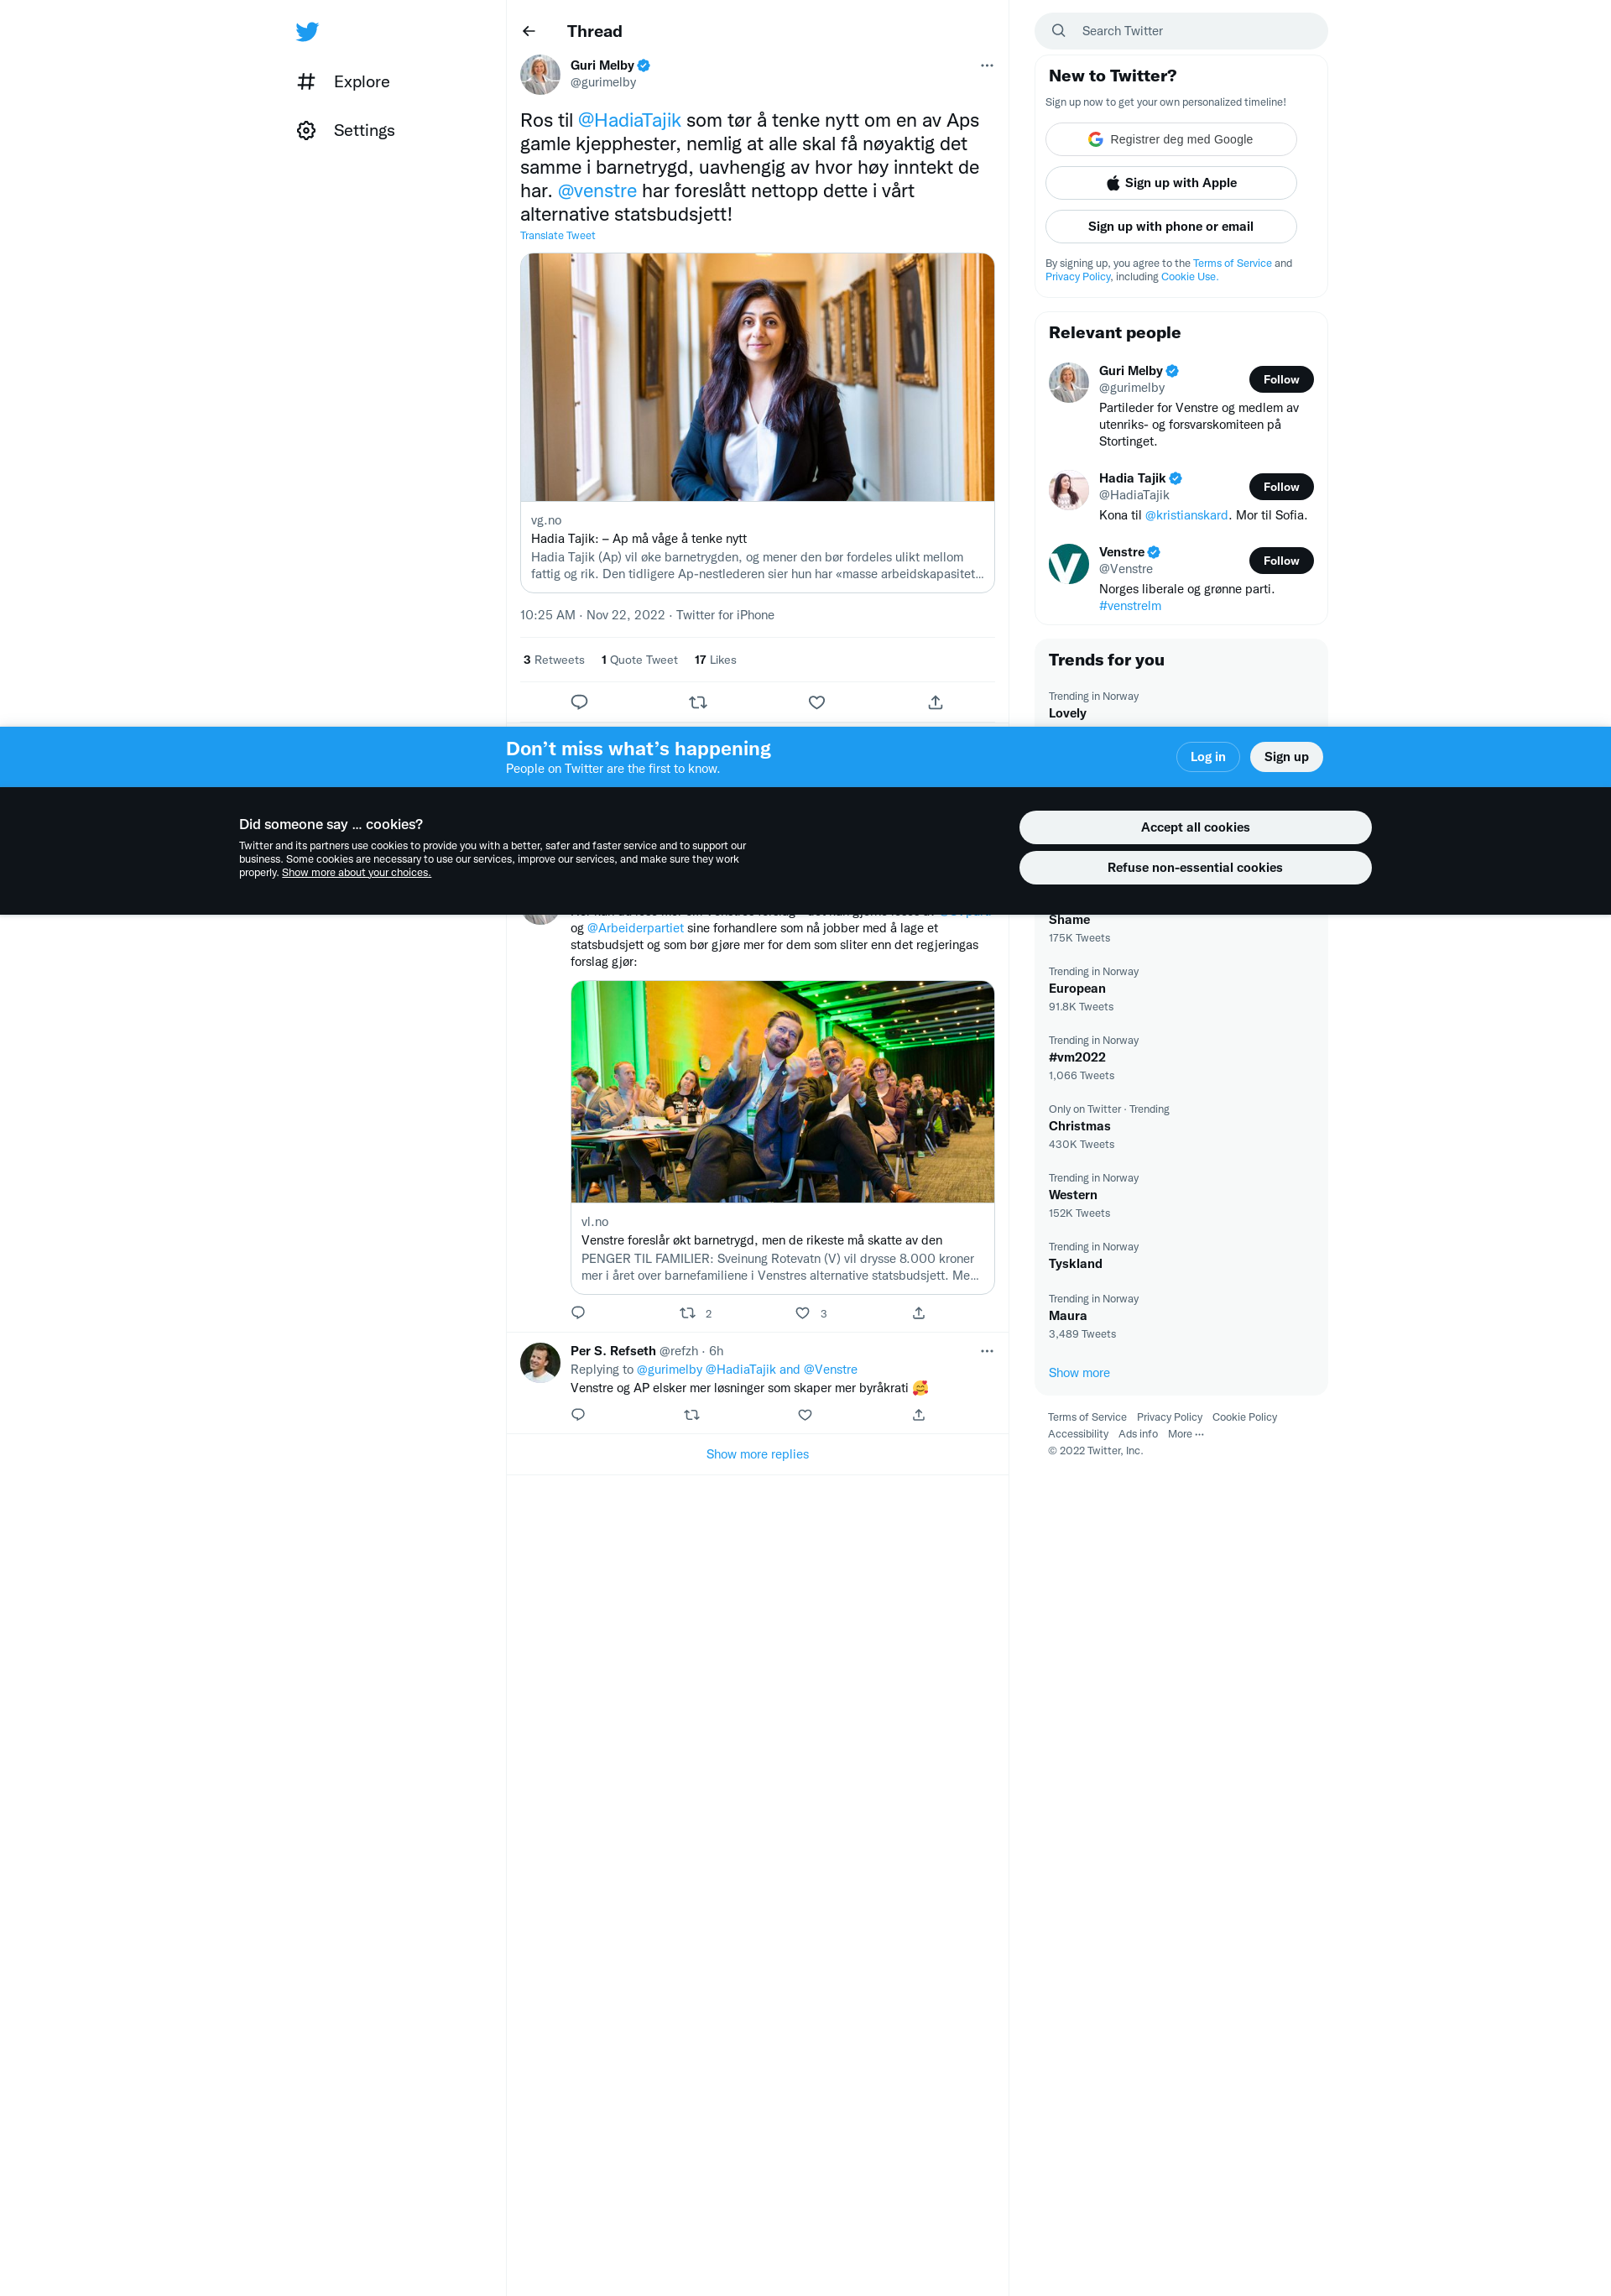Open Venstre's avatar in Relevant people
Screen dimensions: 1611x2296
pyautogui.click(x=1069, y=564)
